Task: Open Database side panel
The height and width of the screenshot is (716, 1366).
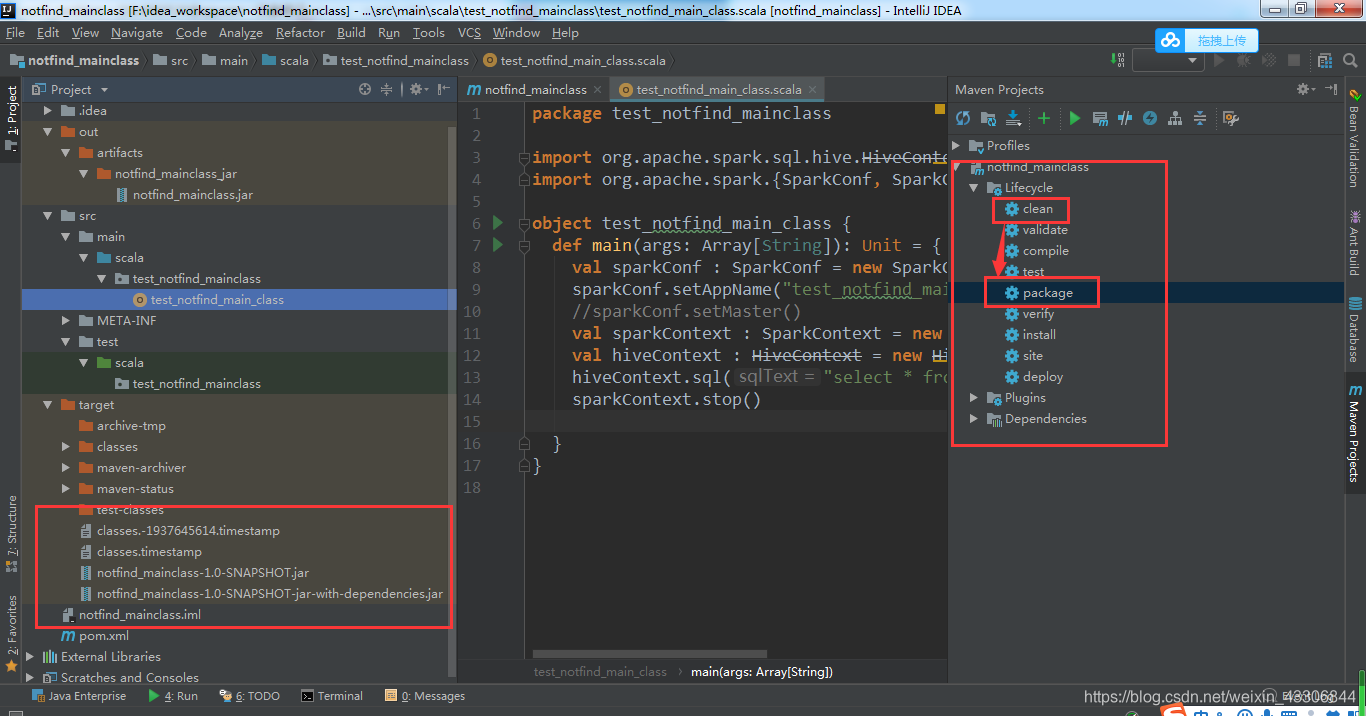Action: click(1355, 330)
